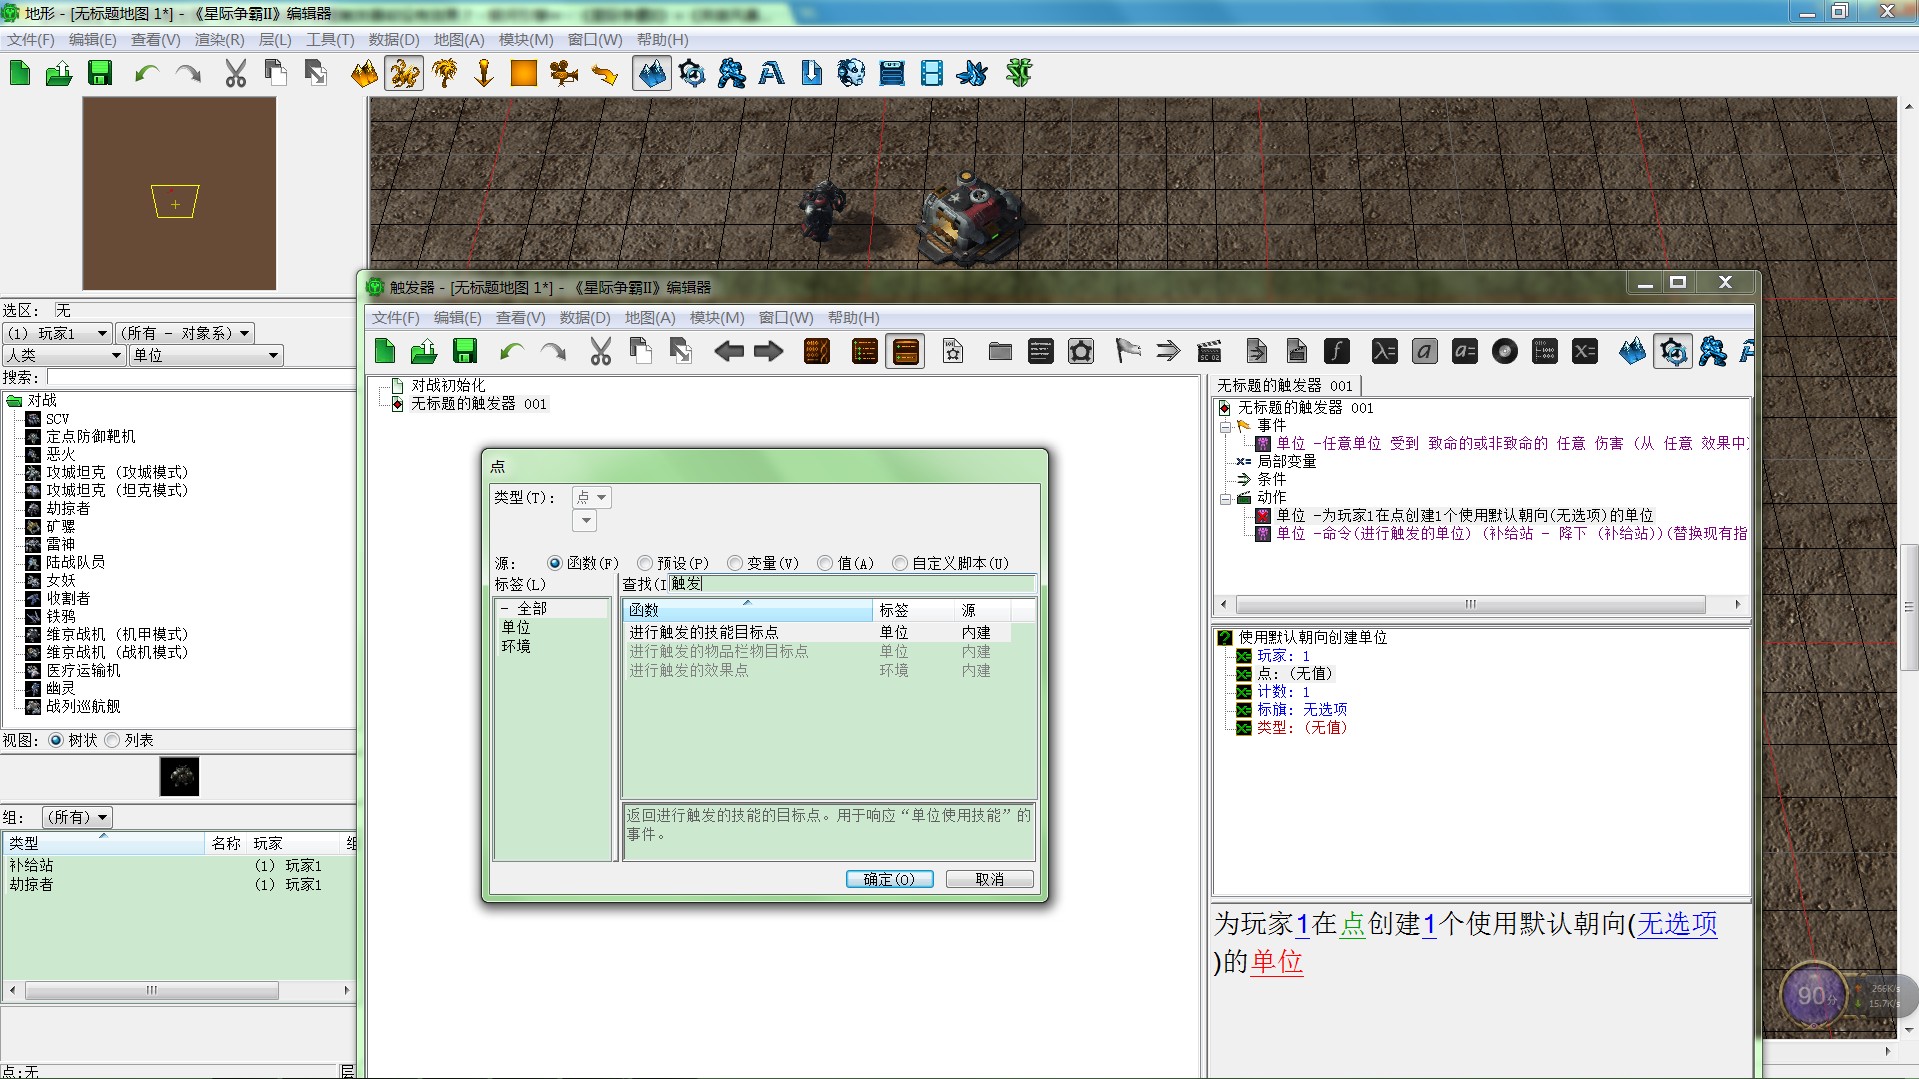The image size is (1919, 1079).
Task: Click the Test Document green SC icon
Action: [x=1019, y=73]
